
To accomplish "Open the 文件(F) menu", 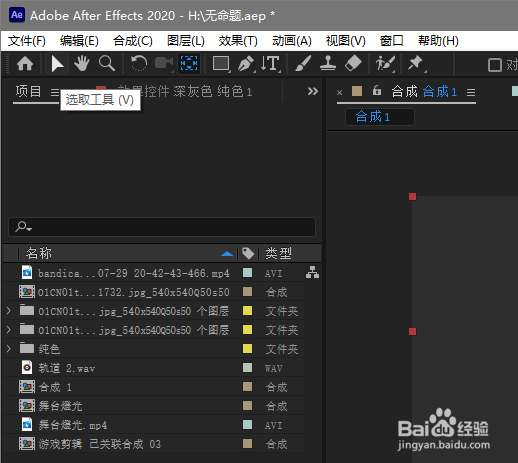I will click(27, 41).
